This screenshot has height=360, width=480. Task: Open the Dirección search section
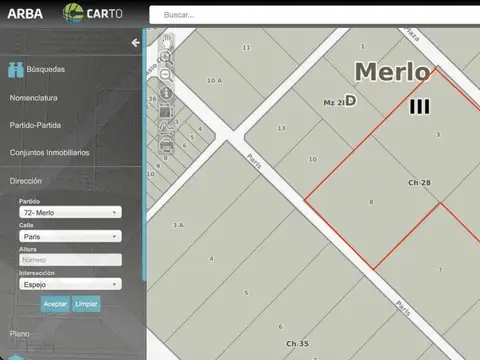(26, 181)
